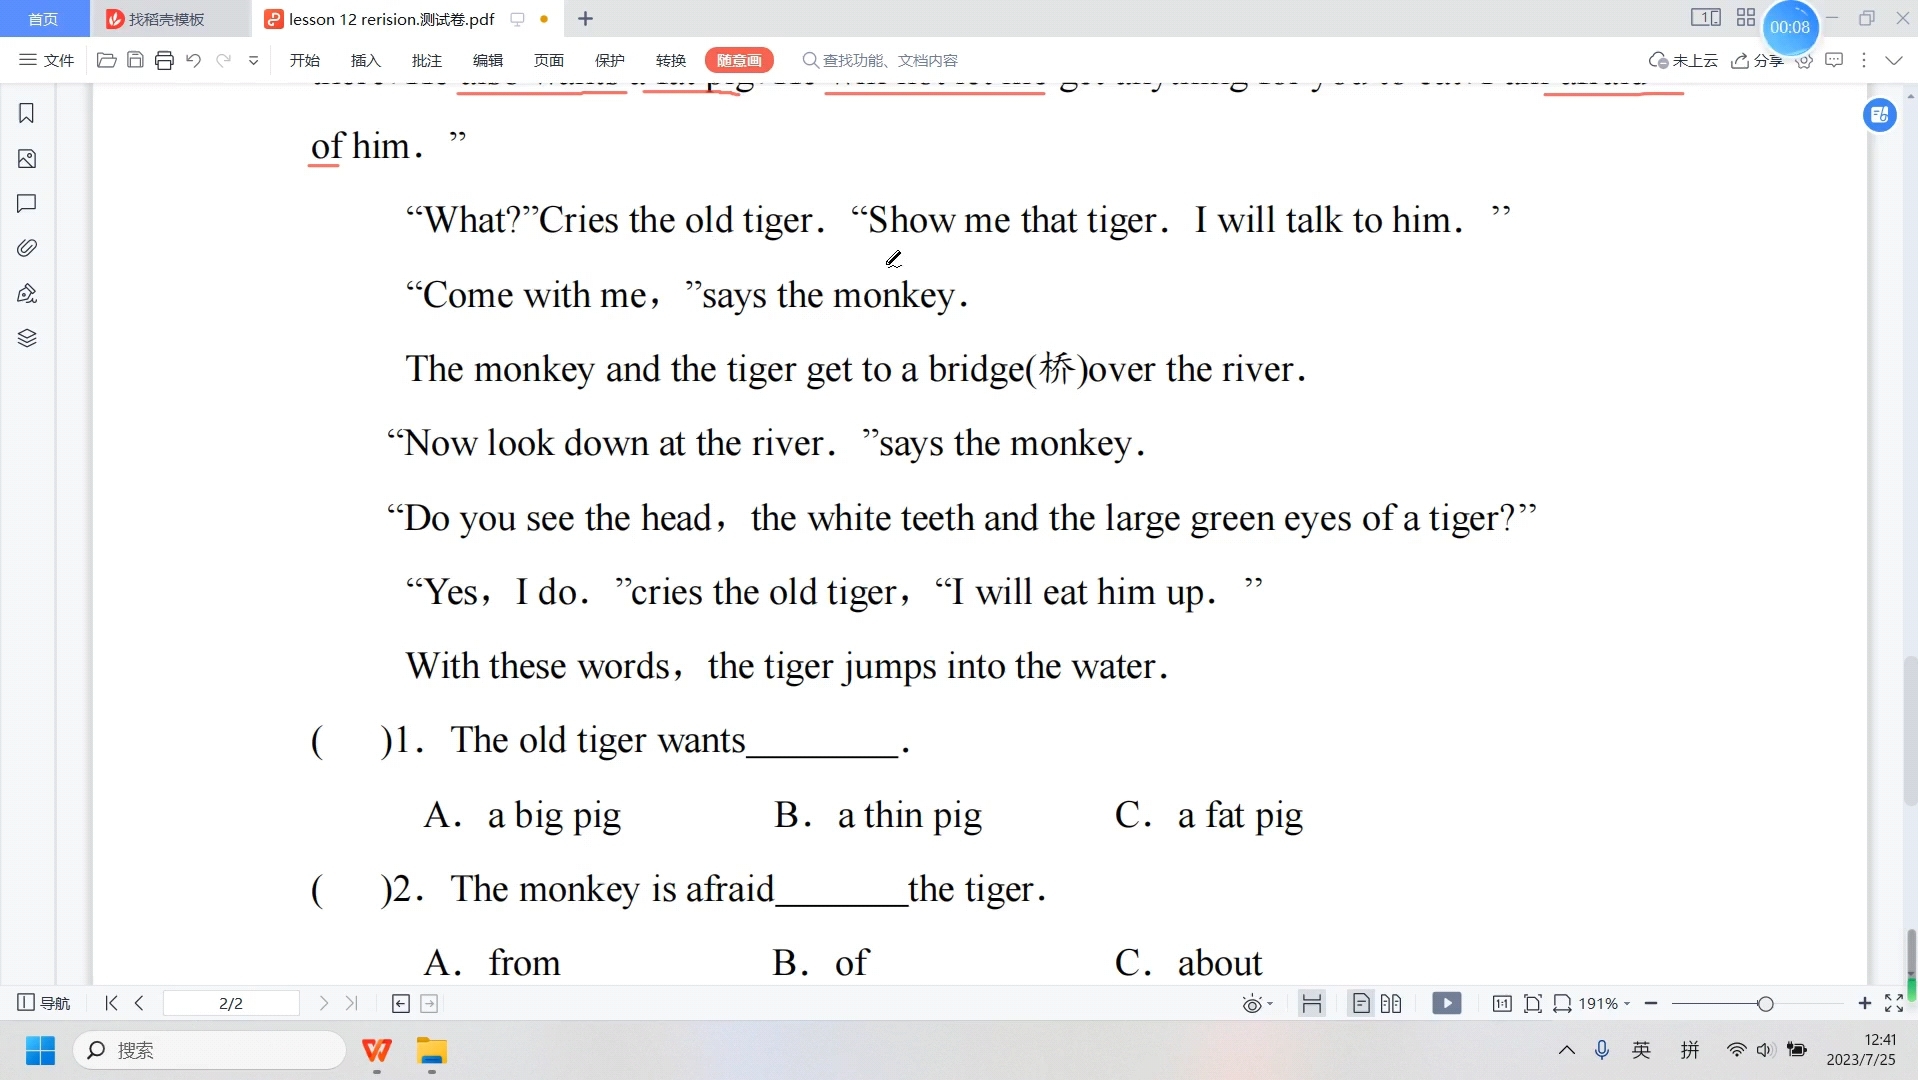
Task: Click the previous view back button
Action: [x=401, y=1004]
